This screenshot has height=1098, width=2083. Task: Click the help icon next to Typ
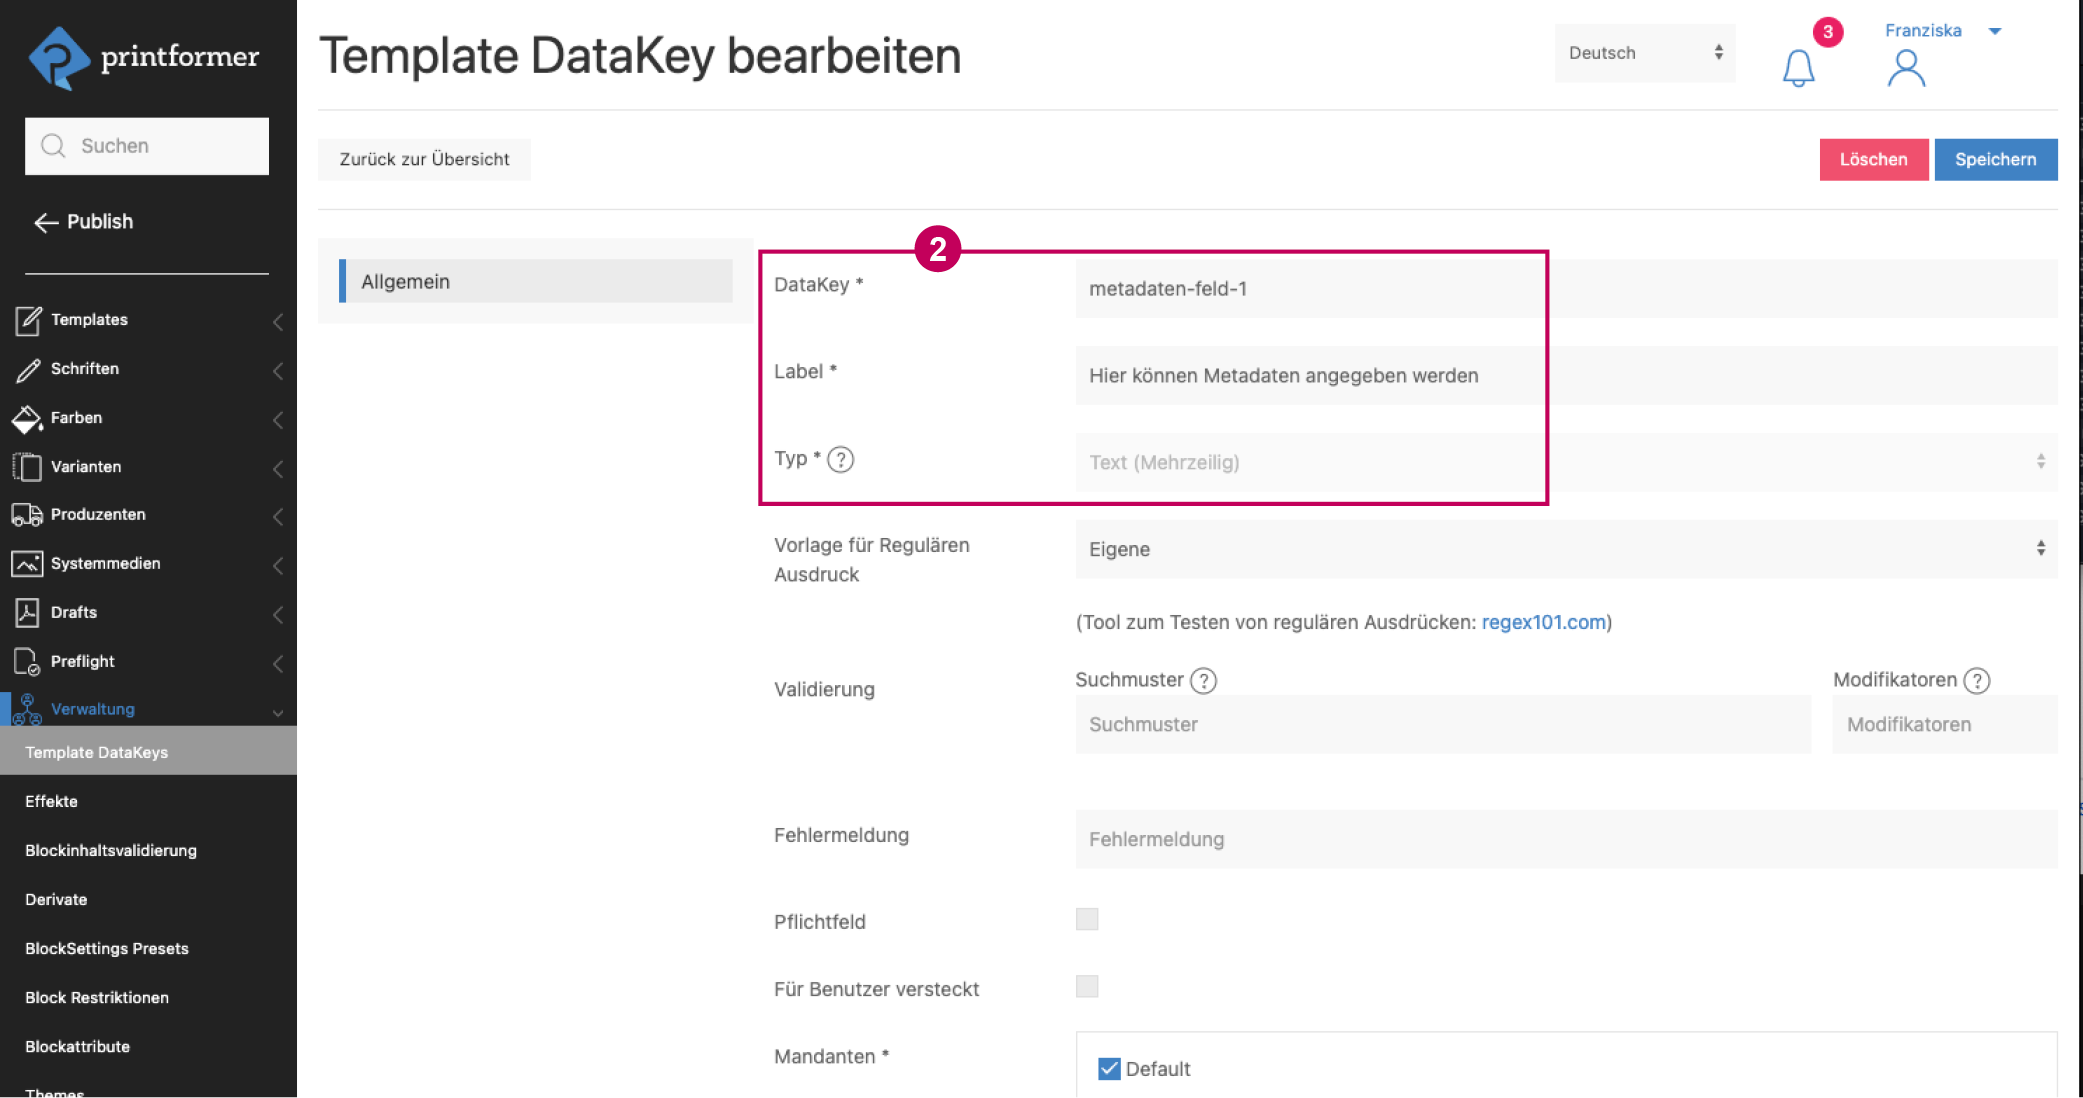(841, 459)
